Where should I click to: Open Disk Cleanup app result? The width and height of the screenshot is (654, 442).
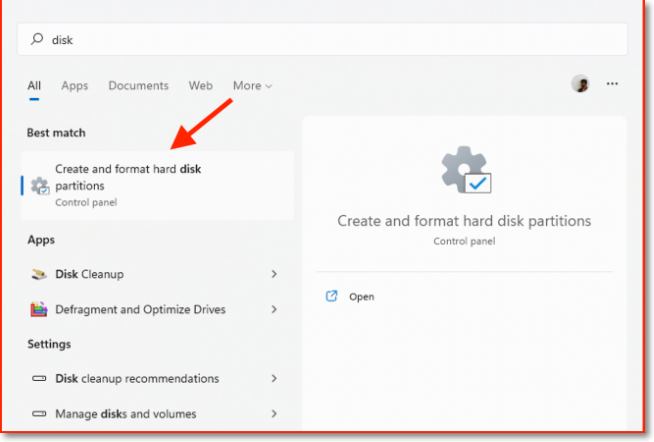click(x=154, y=274)
